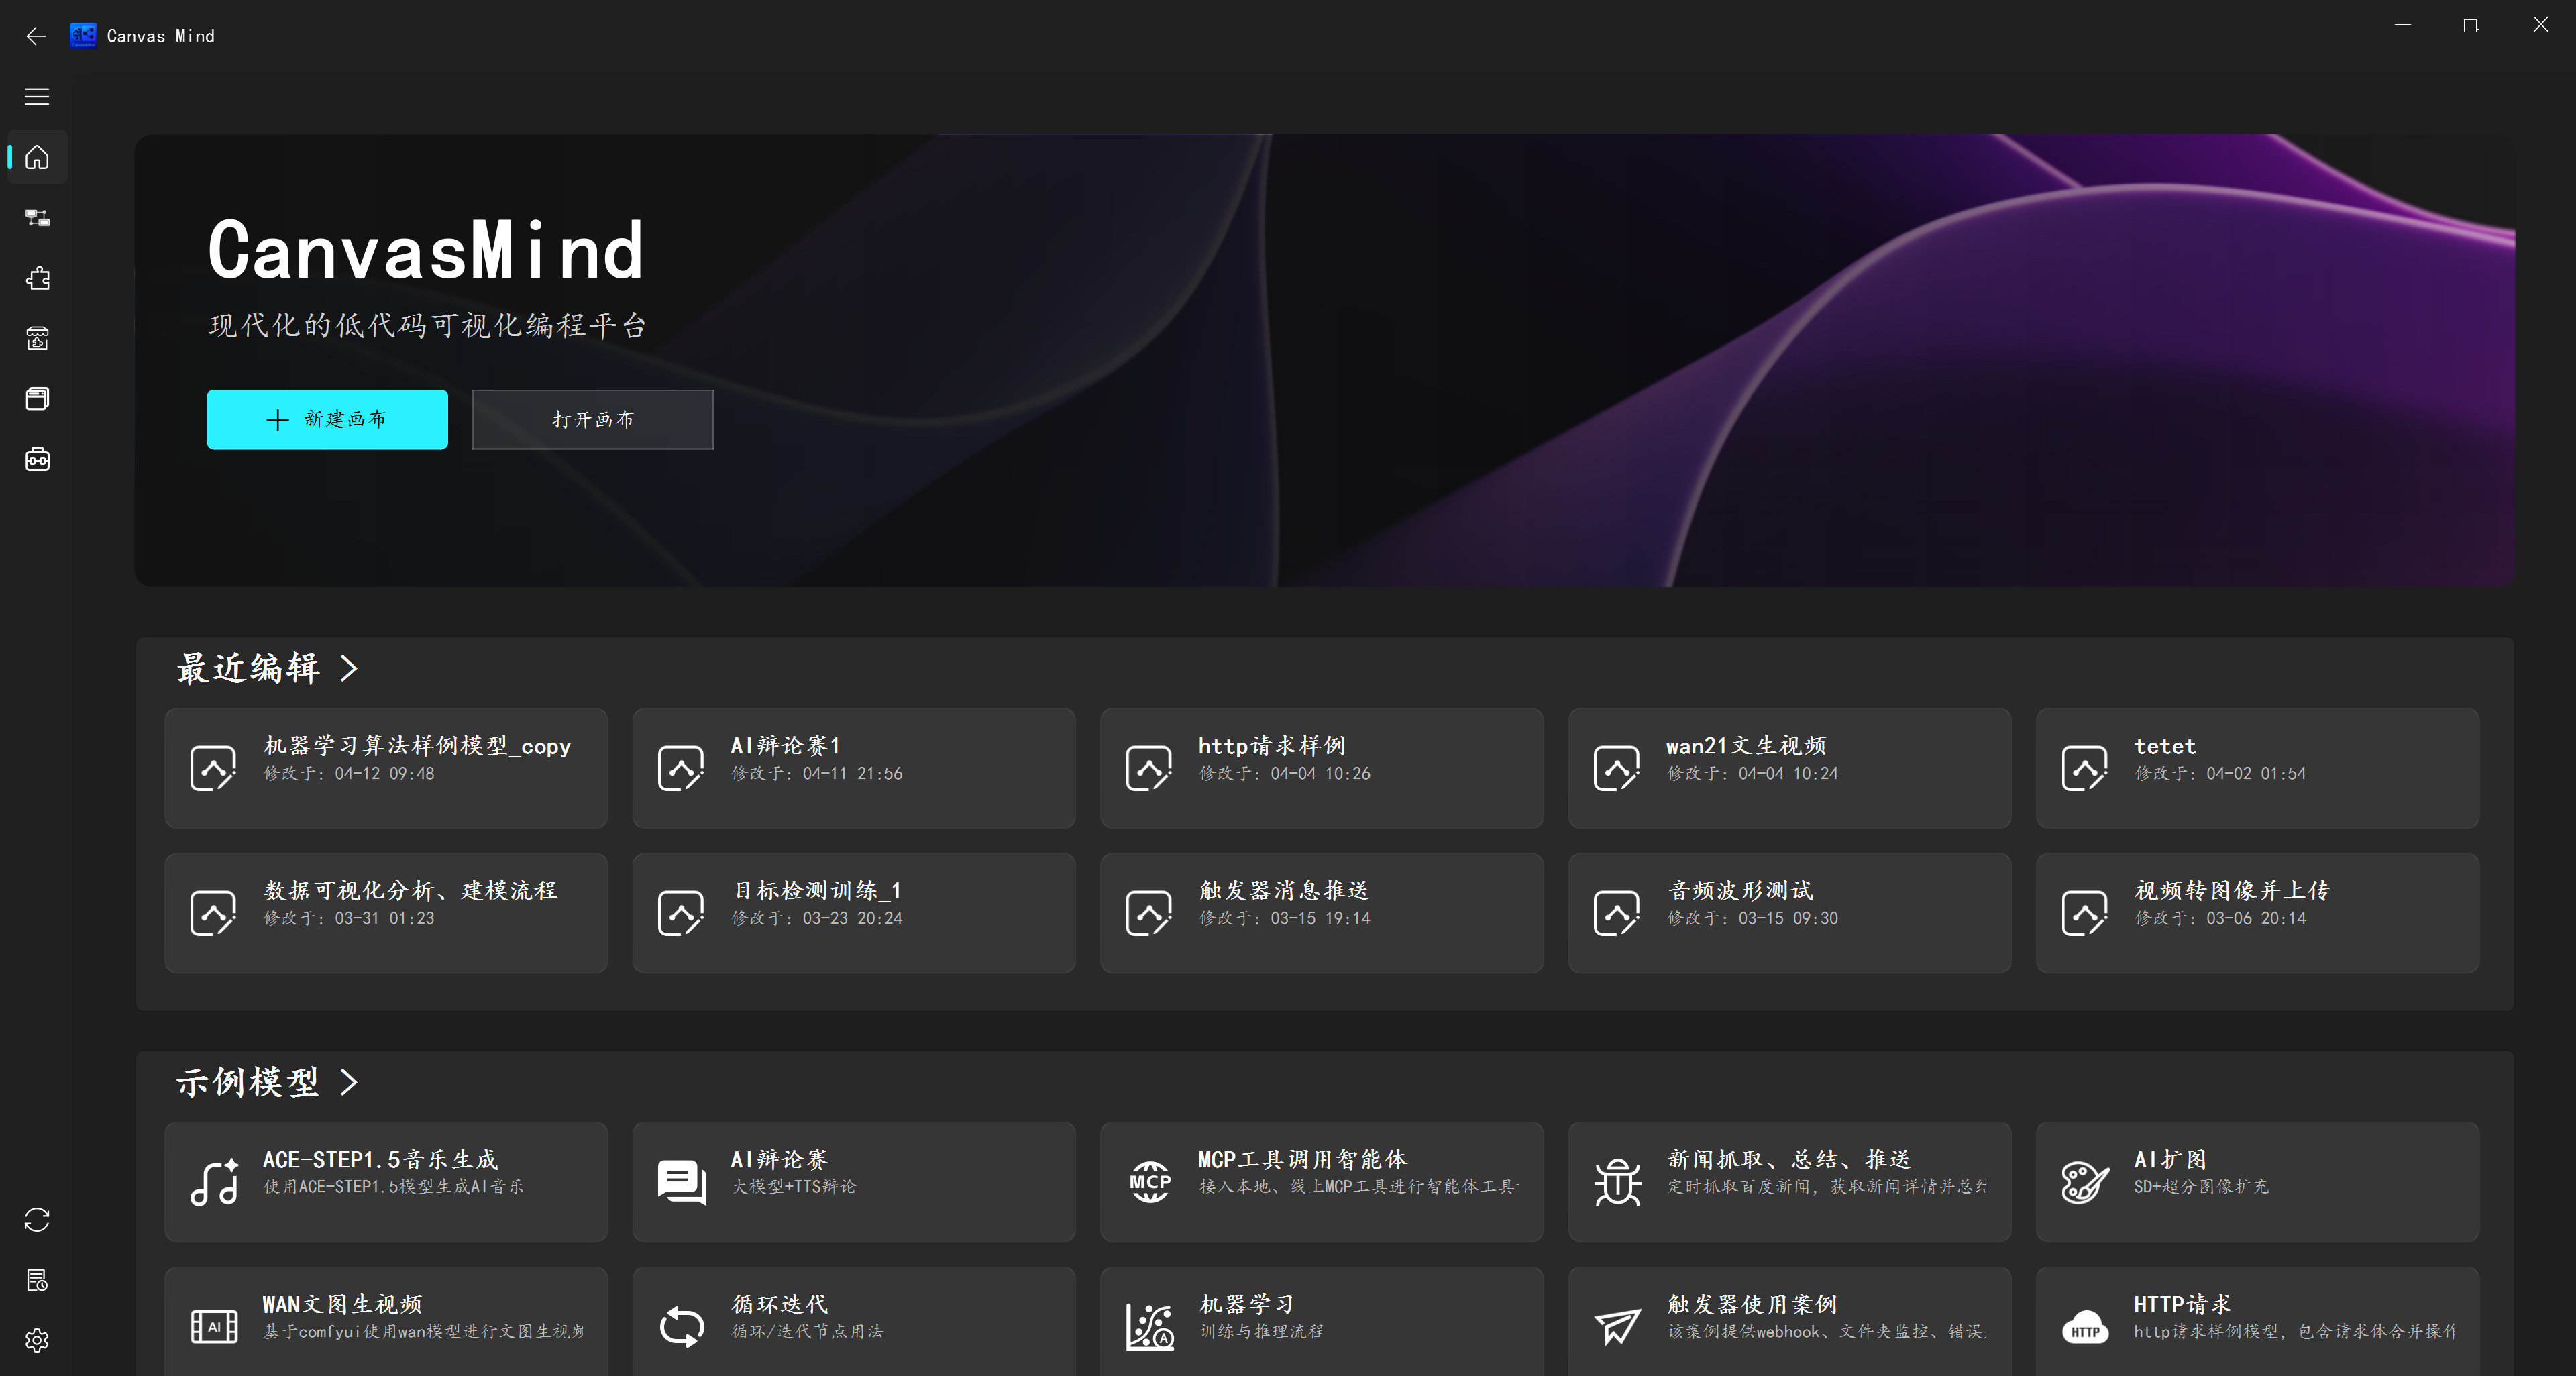Open recent canvas 视频转图像并上传

point(2258,913)
